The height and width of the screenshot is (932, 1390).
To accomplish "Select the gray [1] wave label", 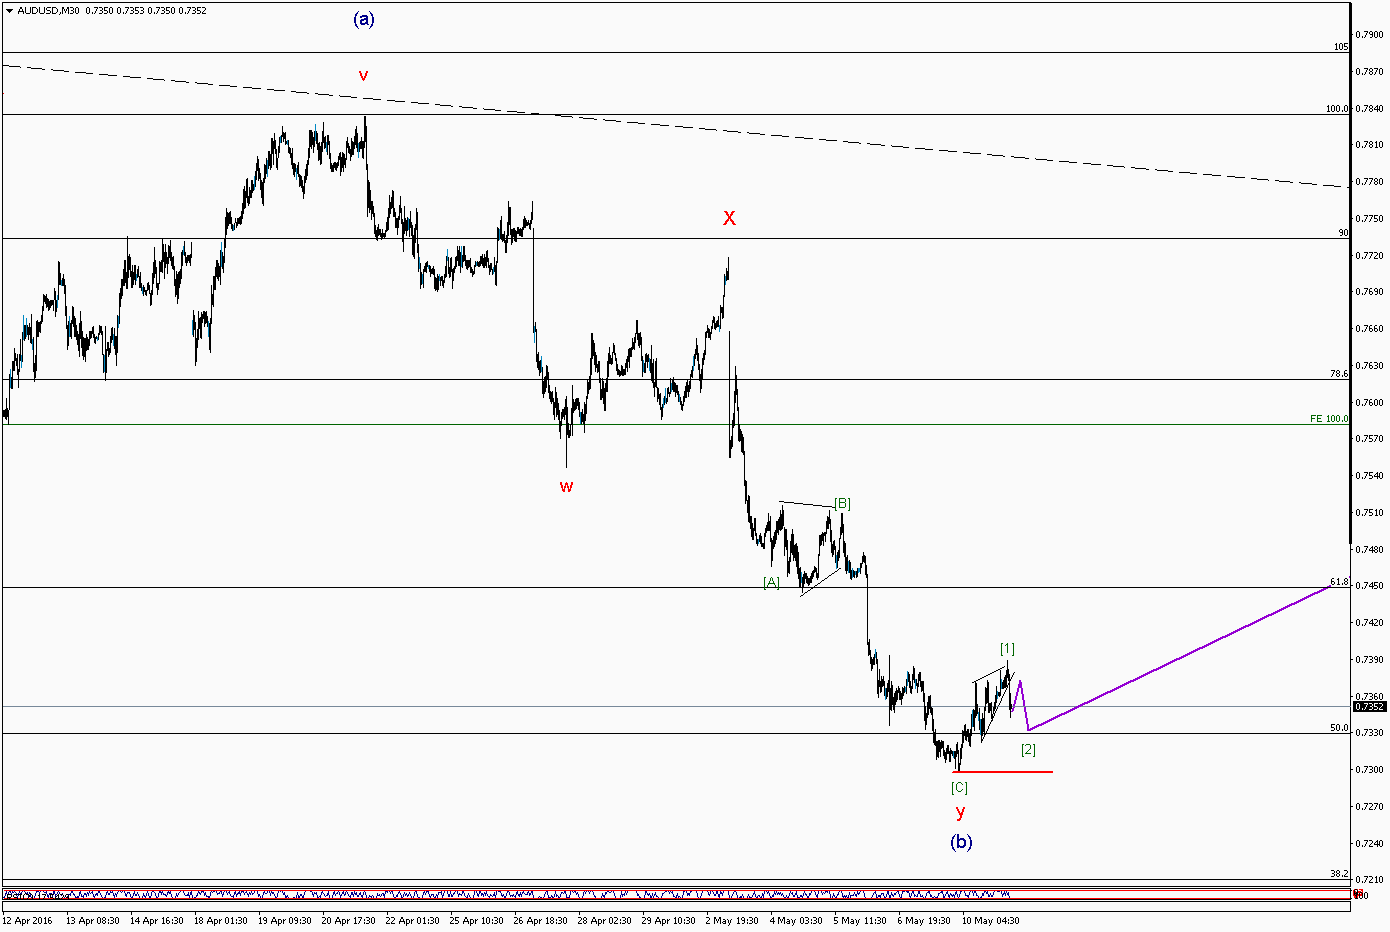I will pyautogui.click(x=1007, y=648).
